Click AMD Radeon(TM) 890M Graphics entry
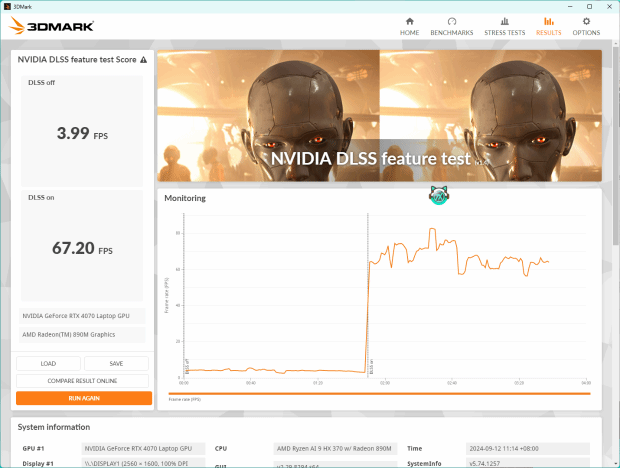The image size is (620, 468). 82,334
